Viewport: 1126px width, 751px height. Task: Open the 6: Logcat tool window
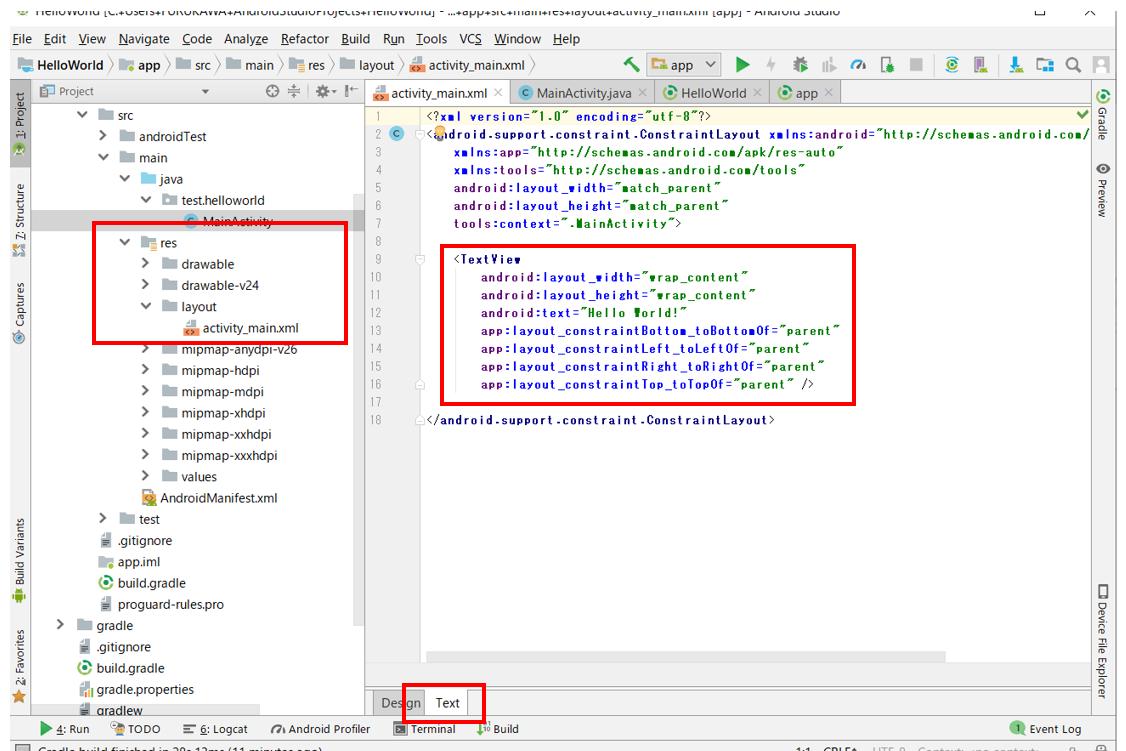click(x=215, y=729)
